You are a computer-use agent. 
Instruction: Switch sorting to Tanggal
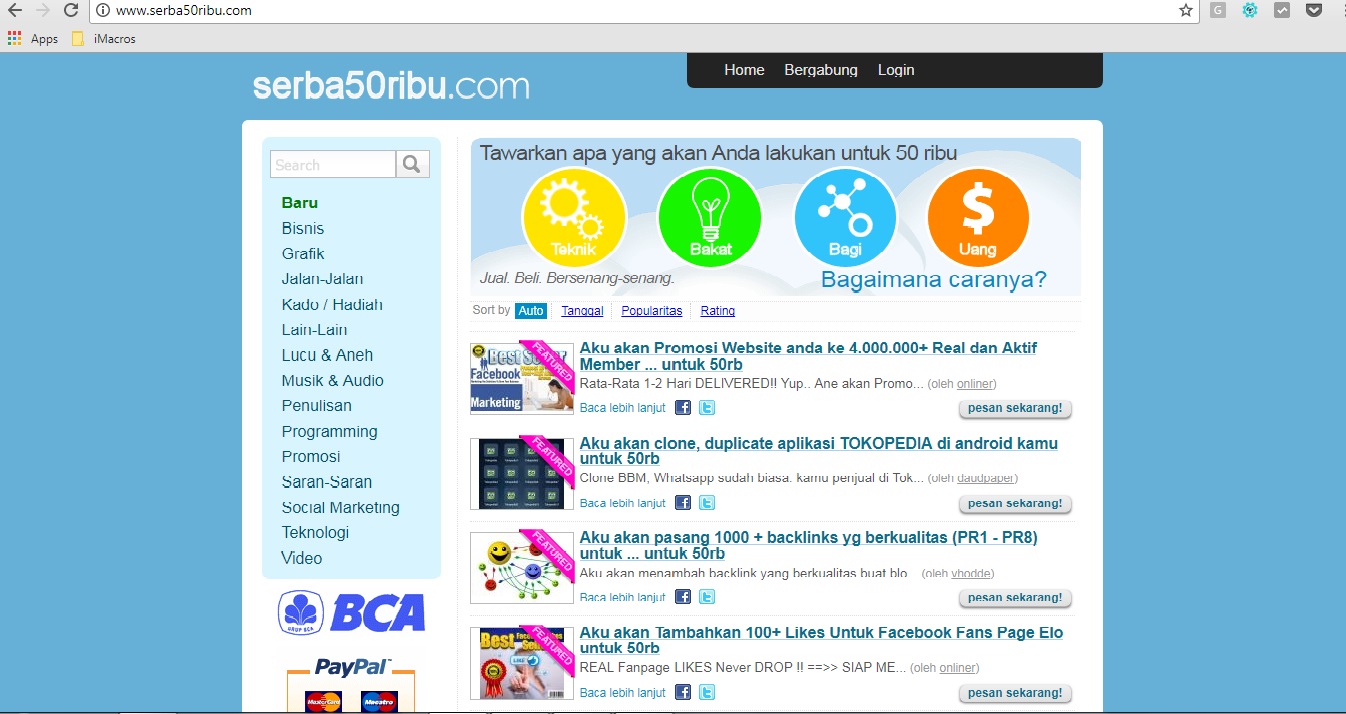click(582, 310)
